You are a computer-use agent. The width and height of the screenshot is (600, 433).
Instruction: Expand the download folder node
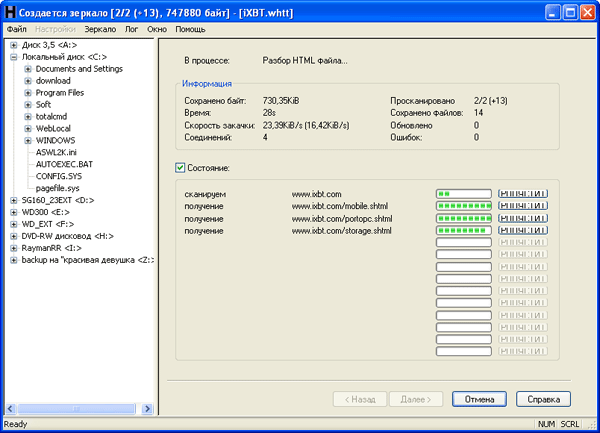click(28, 81)
